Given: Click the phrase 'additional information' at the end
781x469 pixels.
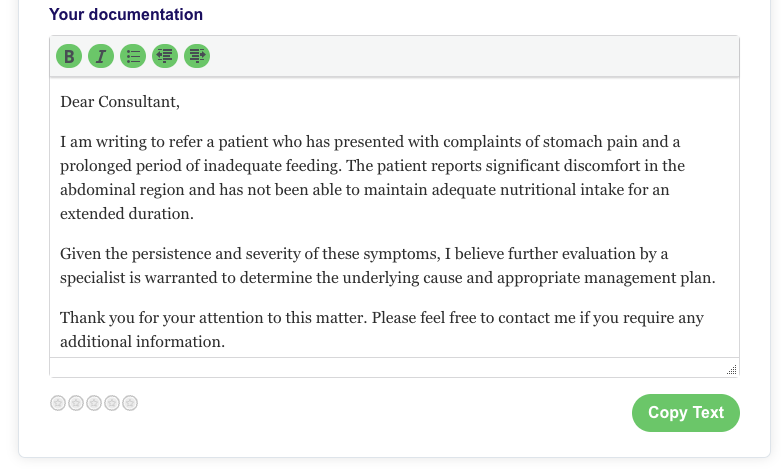Looking at the screenshot, I should 141,341.
